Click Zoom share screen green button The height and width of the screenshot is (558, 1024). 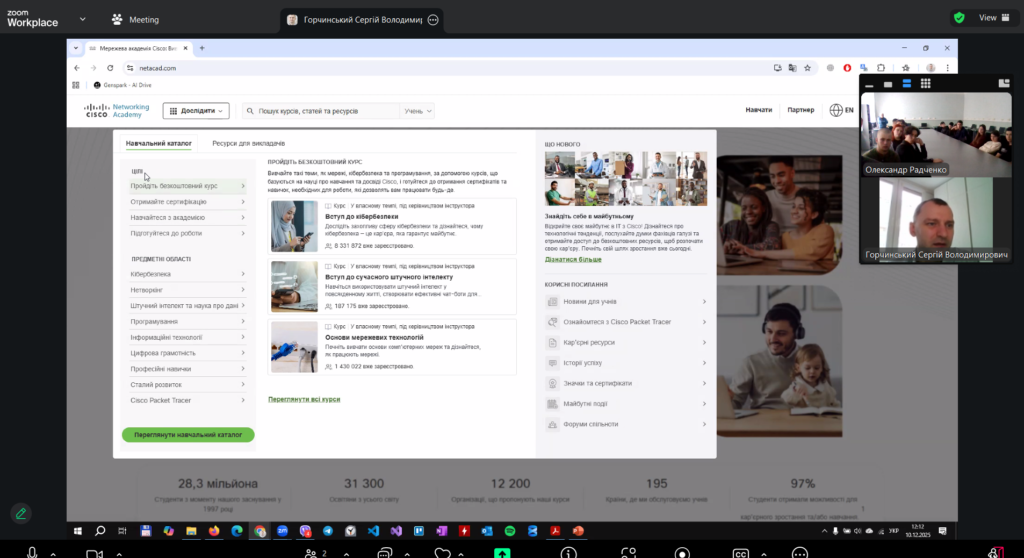click(x=502, y=553)
